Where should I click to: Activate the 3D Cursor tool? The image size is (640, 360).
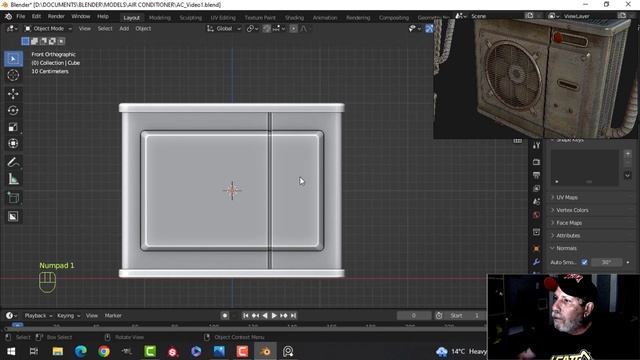point(13,75)
